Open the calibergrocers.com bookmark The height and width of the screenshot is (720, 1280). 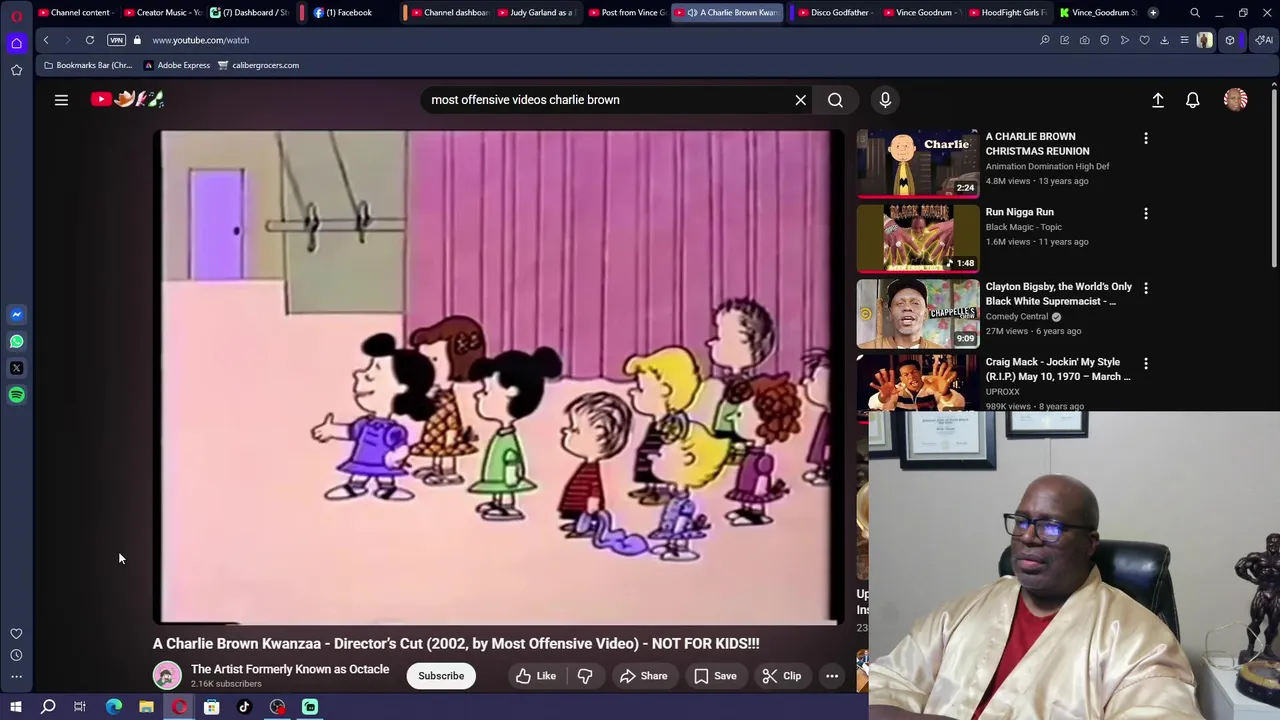click(258, 65)
